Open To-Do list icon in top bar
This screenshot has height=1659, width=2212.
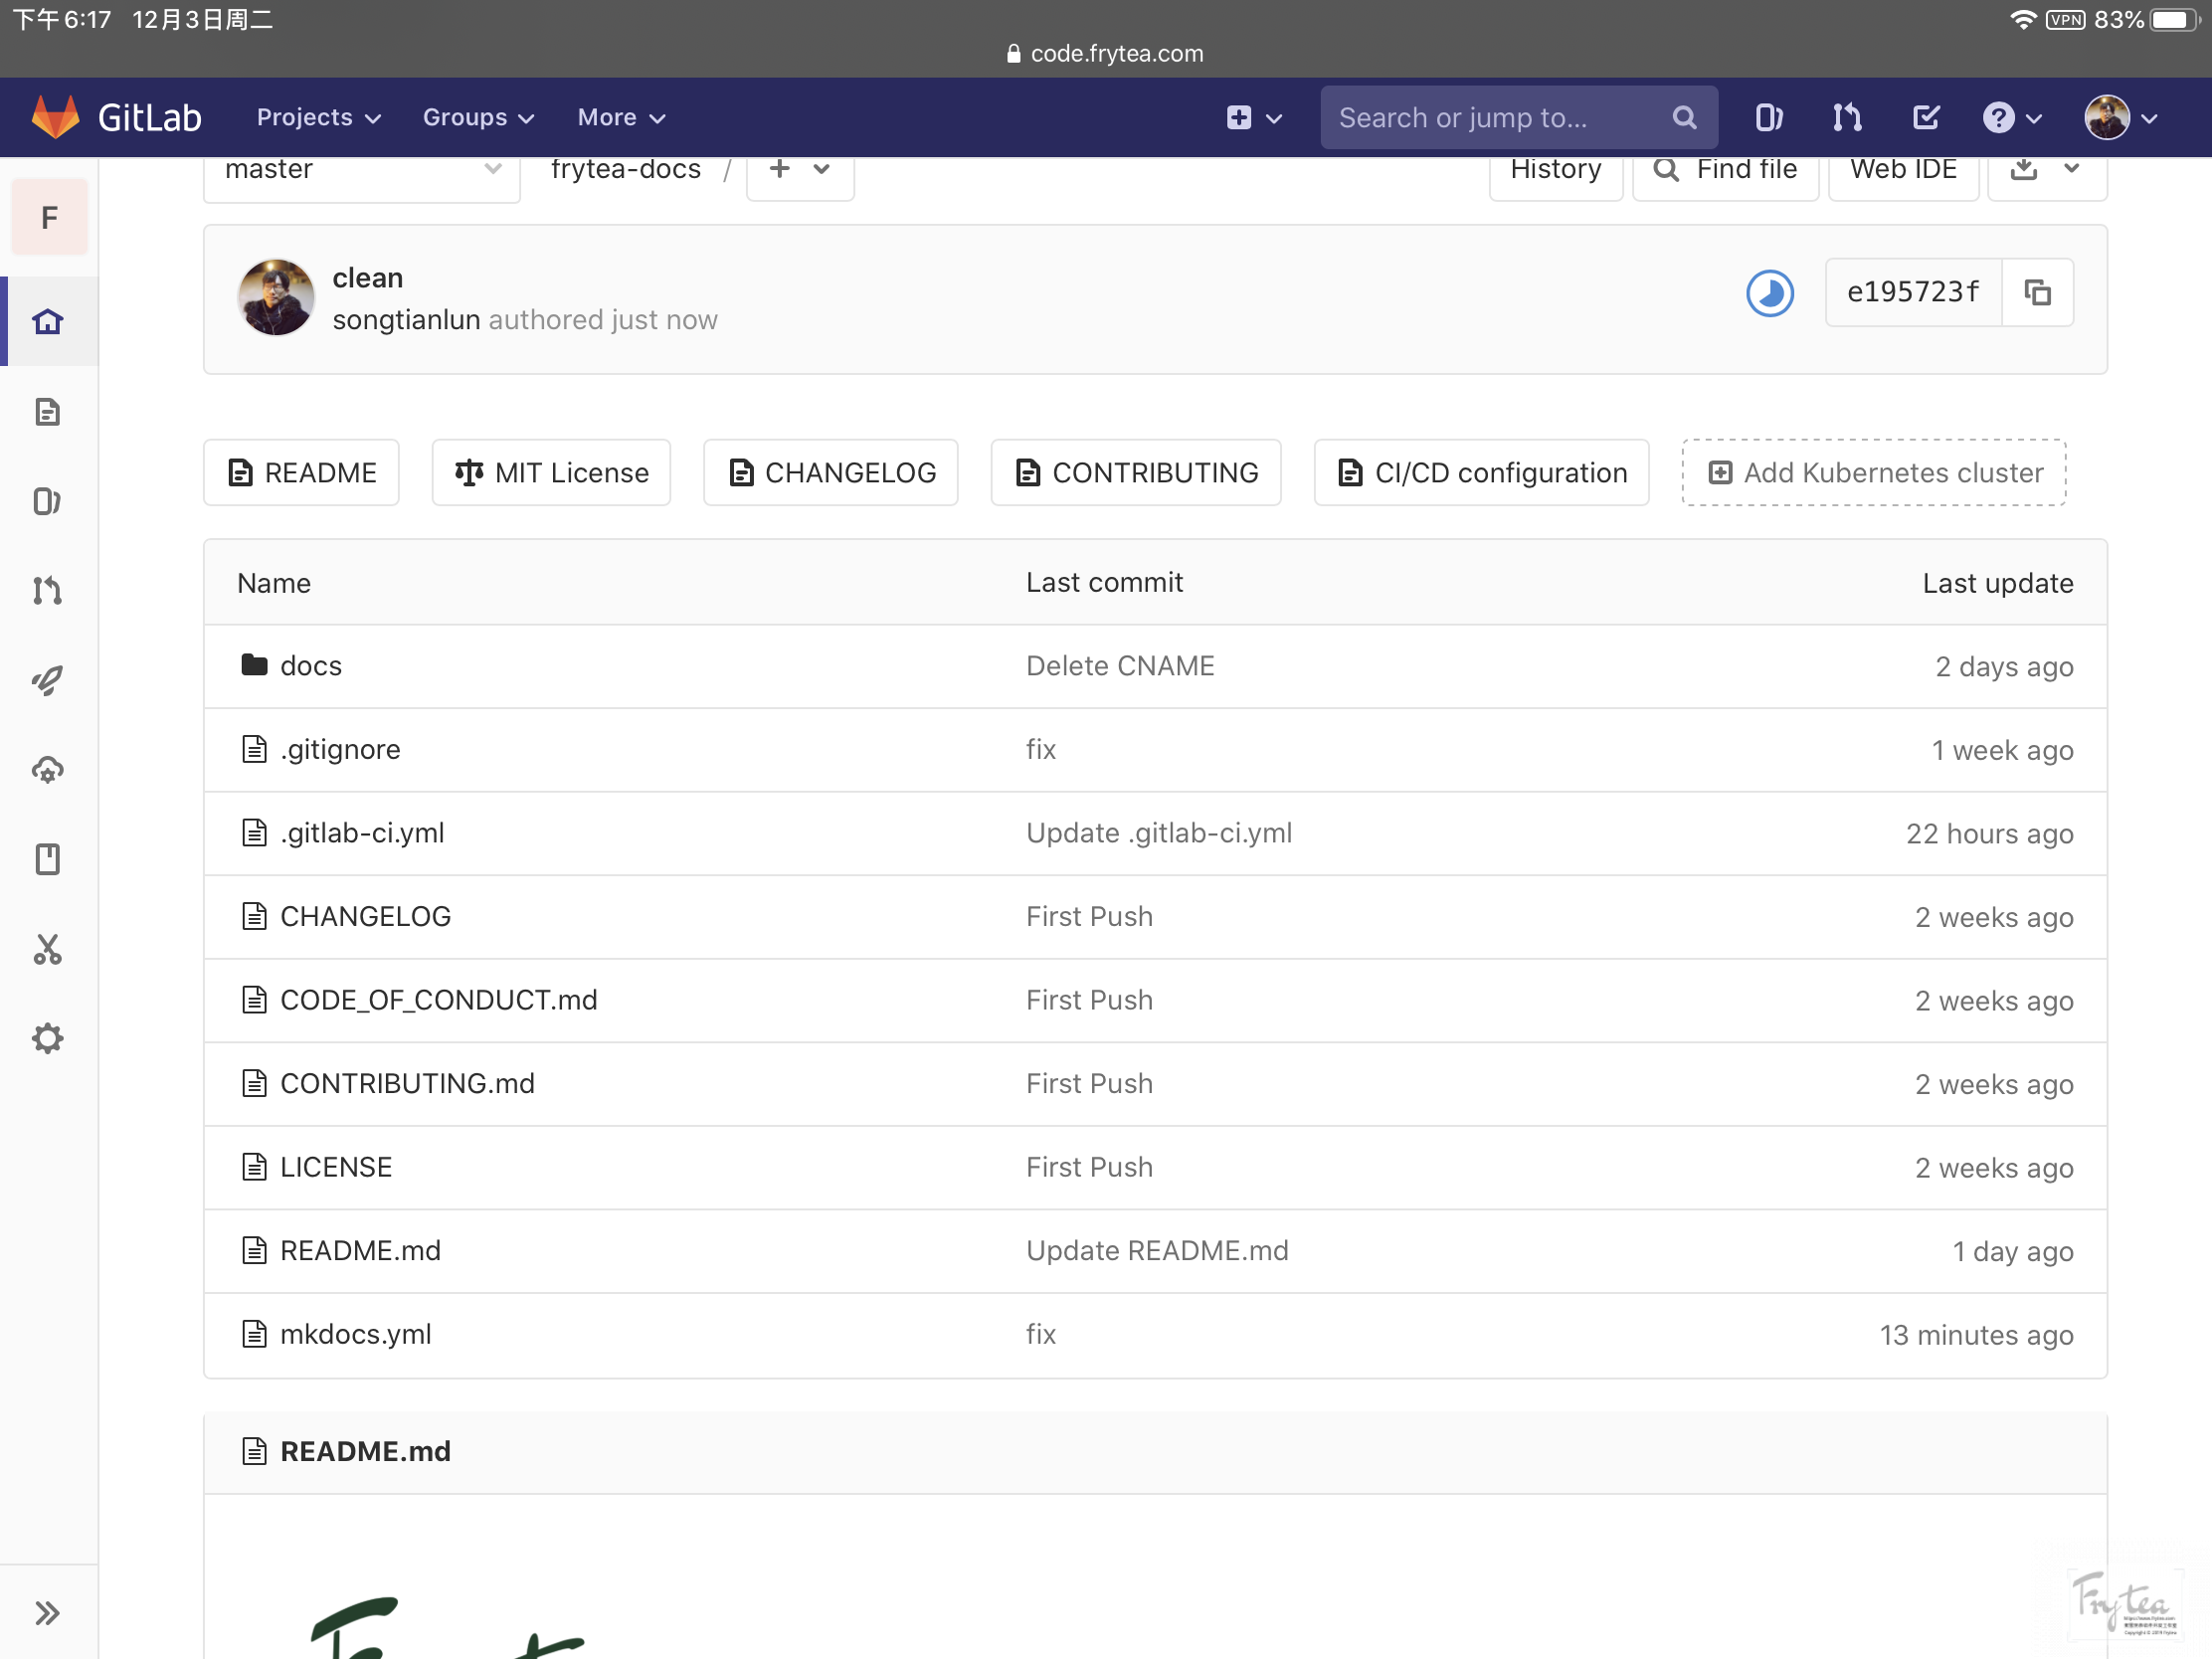1925,118
